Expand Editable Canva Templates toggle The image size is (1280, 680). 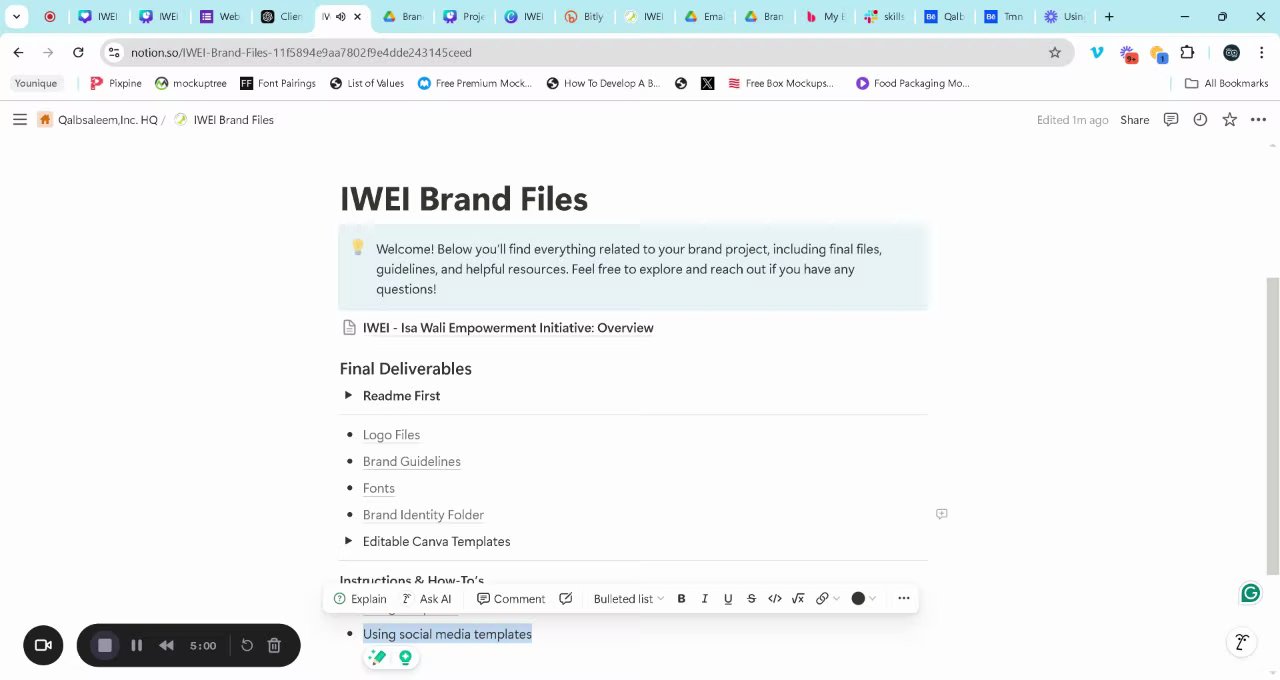tap(348, 541)
